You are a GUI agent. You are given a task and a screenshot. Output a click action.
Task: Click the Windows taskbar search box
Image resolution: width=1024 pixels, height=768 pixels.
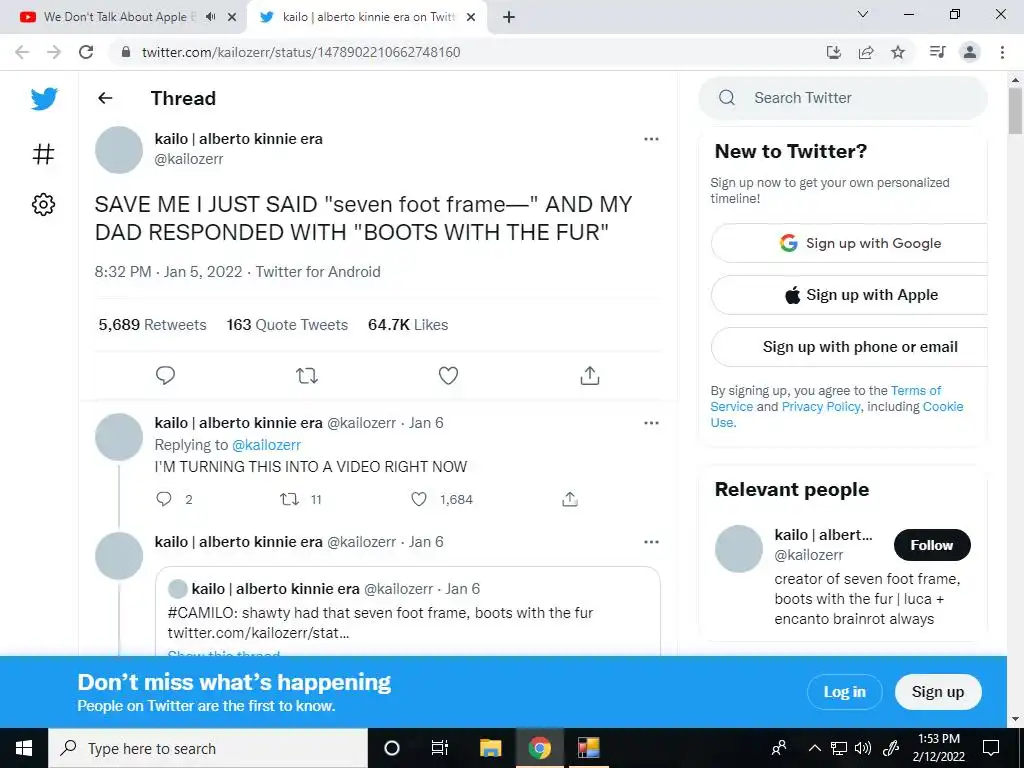click(x=208, y=748)
